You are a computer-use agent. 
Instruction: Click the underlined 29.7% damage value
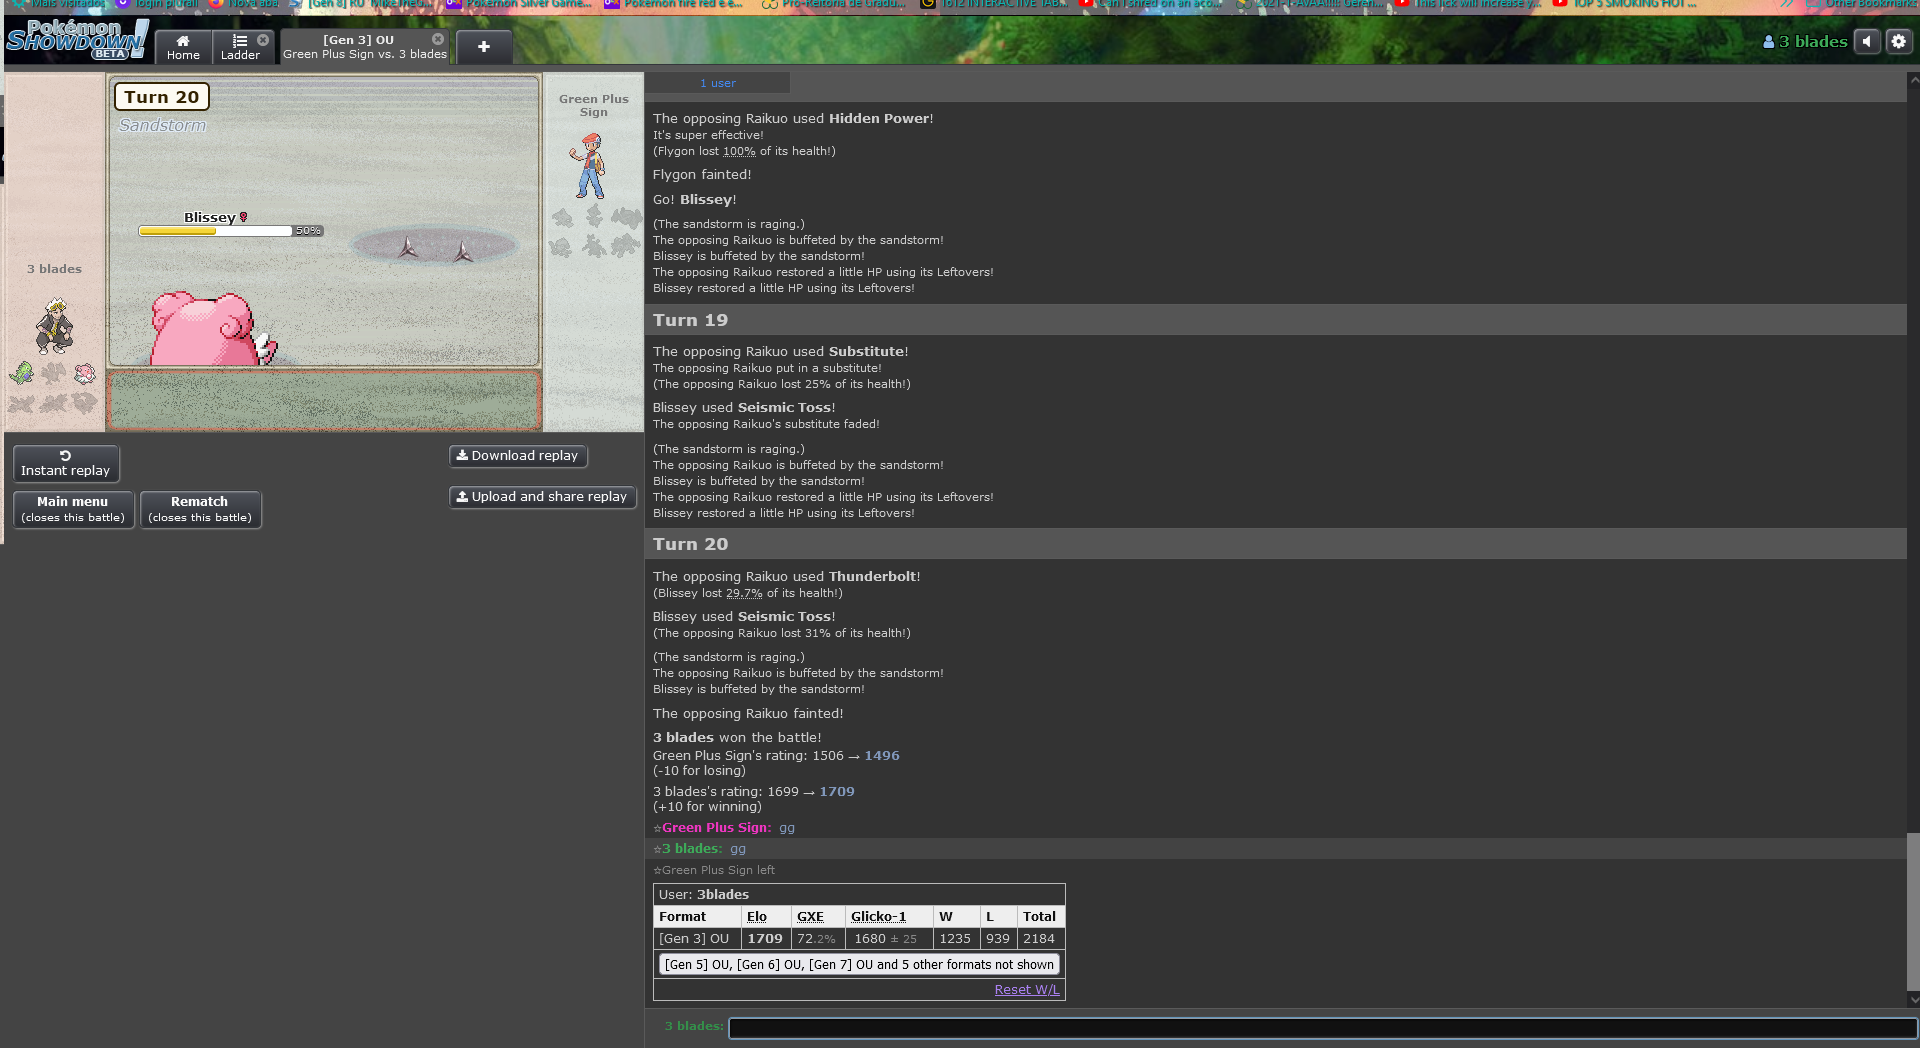[744, 593]
